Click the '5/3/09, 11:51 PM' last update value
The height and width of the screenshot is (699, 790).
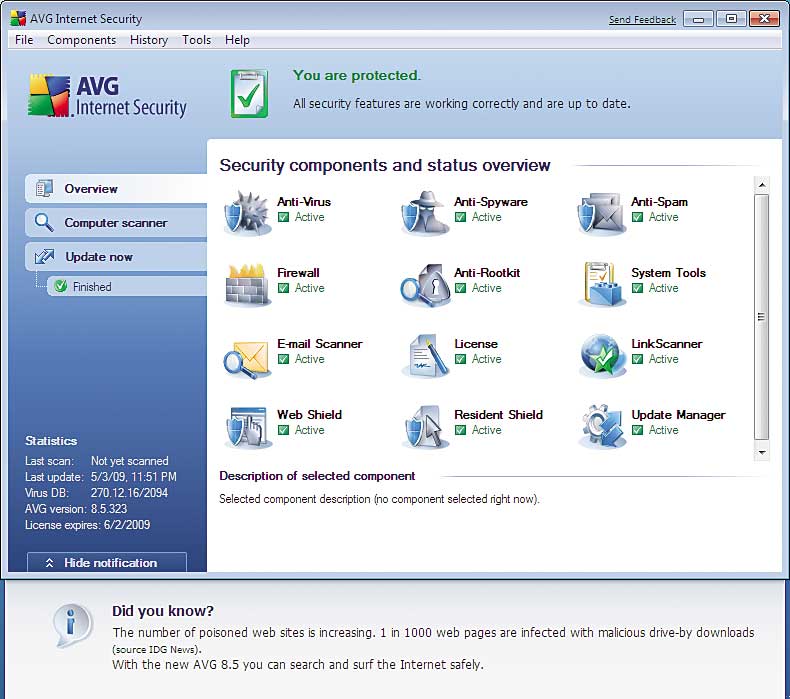pos(134,477)
